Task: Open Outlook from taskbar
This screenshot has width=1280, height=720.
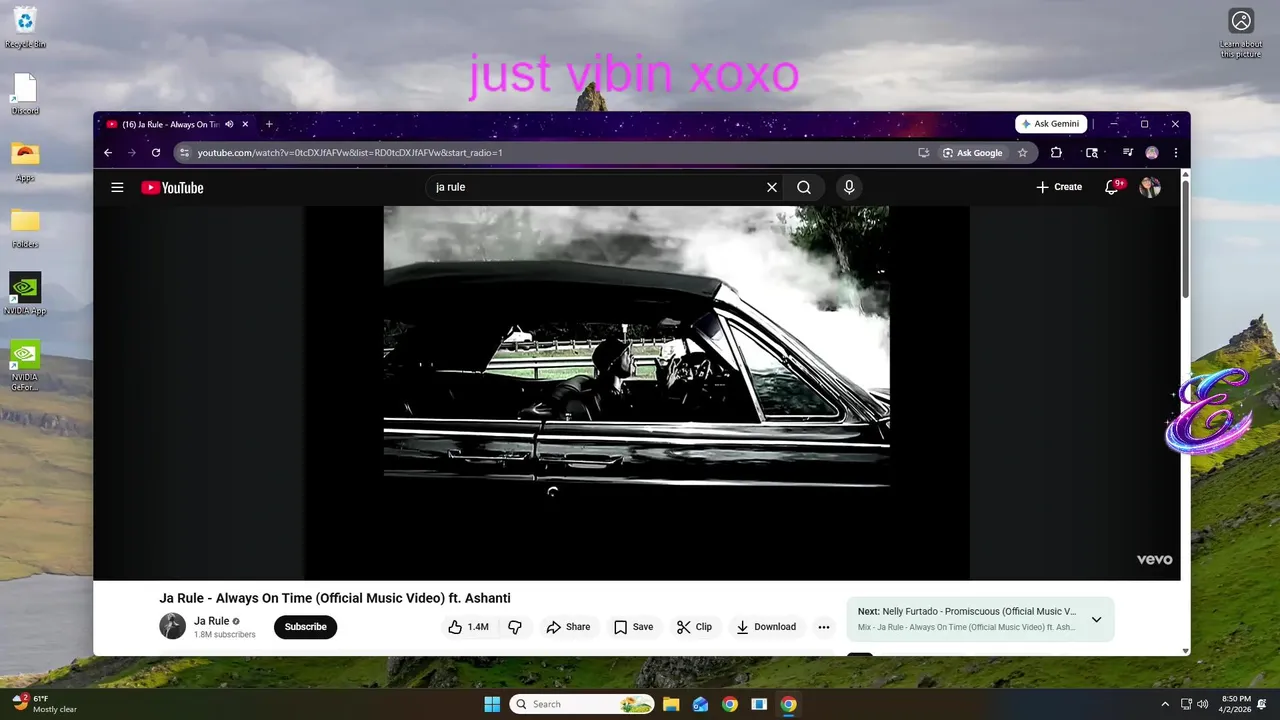Action: coord(701,704)
